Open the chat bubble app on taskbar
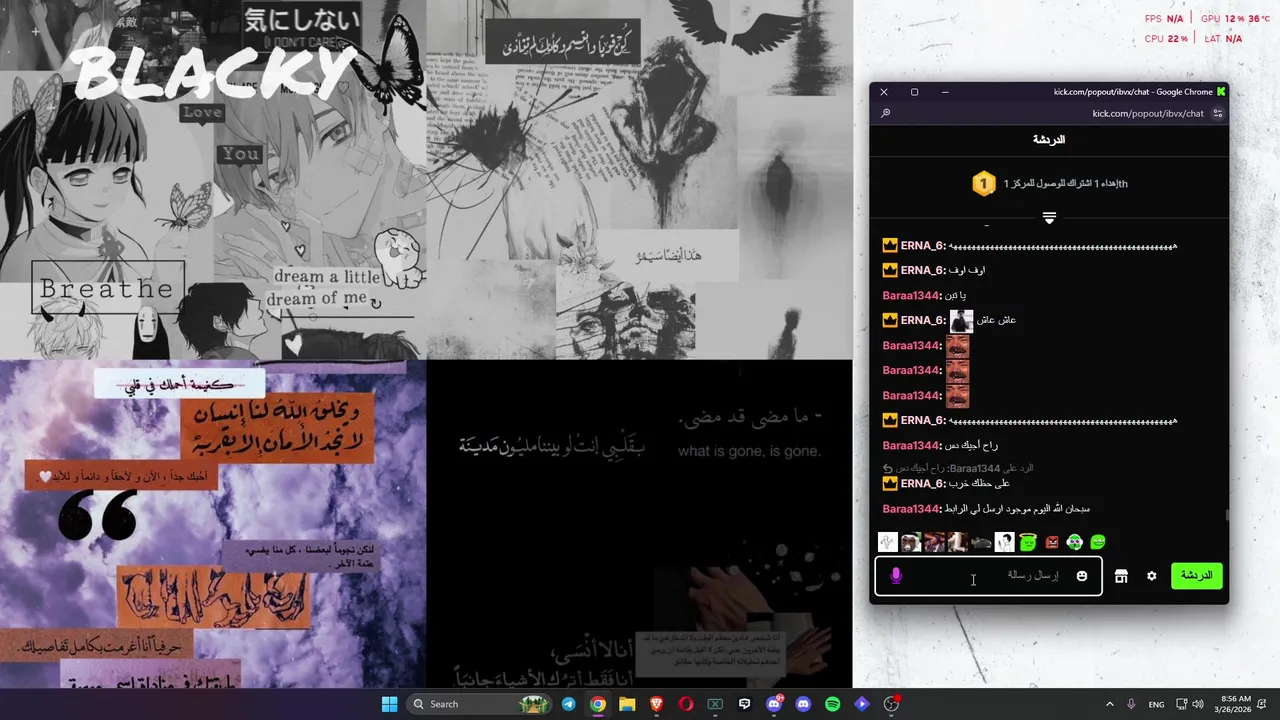The image size is (1280, 720). (x=744, y=704)
